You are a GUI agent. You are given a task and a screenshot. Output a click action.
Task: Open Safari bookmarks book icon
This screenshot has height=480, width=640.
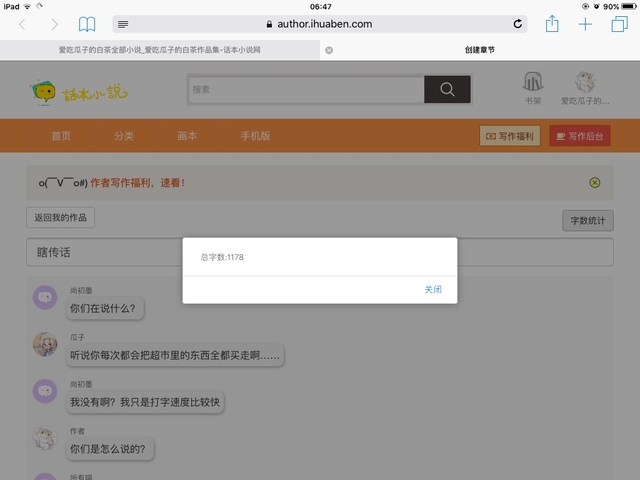tap(87, 24)
